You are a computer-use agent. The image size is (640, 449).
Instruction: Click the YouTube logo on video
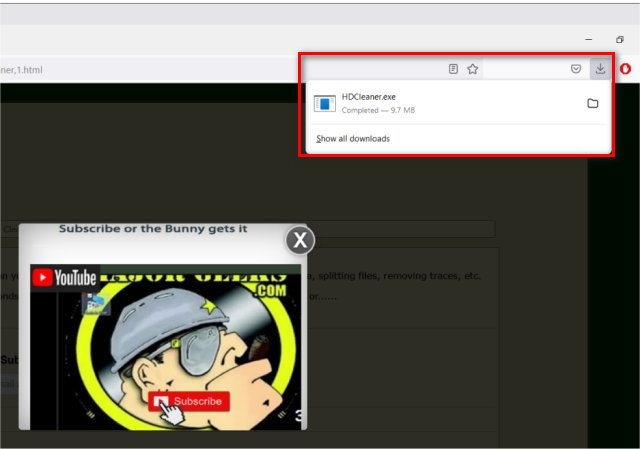click(x=64, y=278)
